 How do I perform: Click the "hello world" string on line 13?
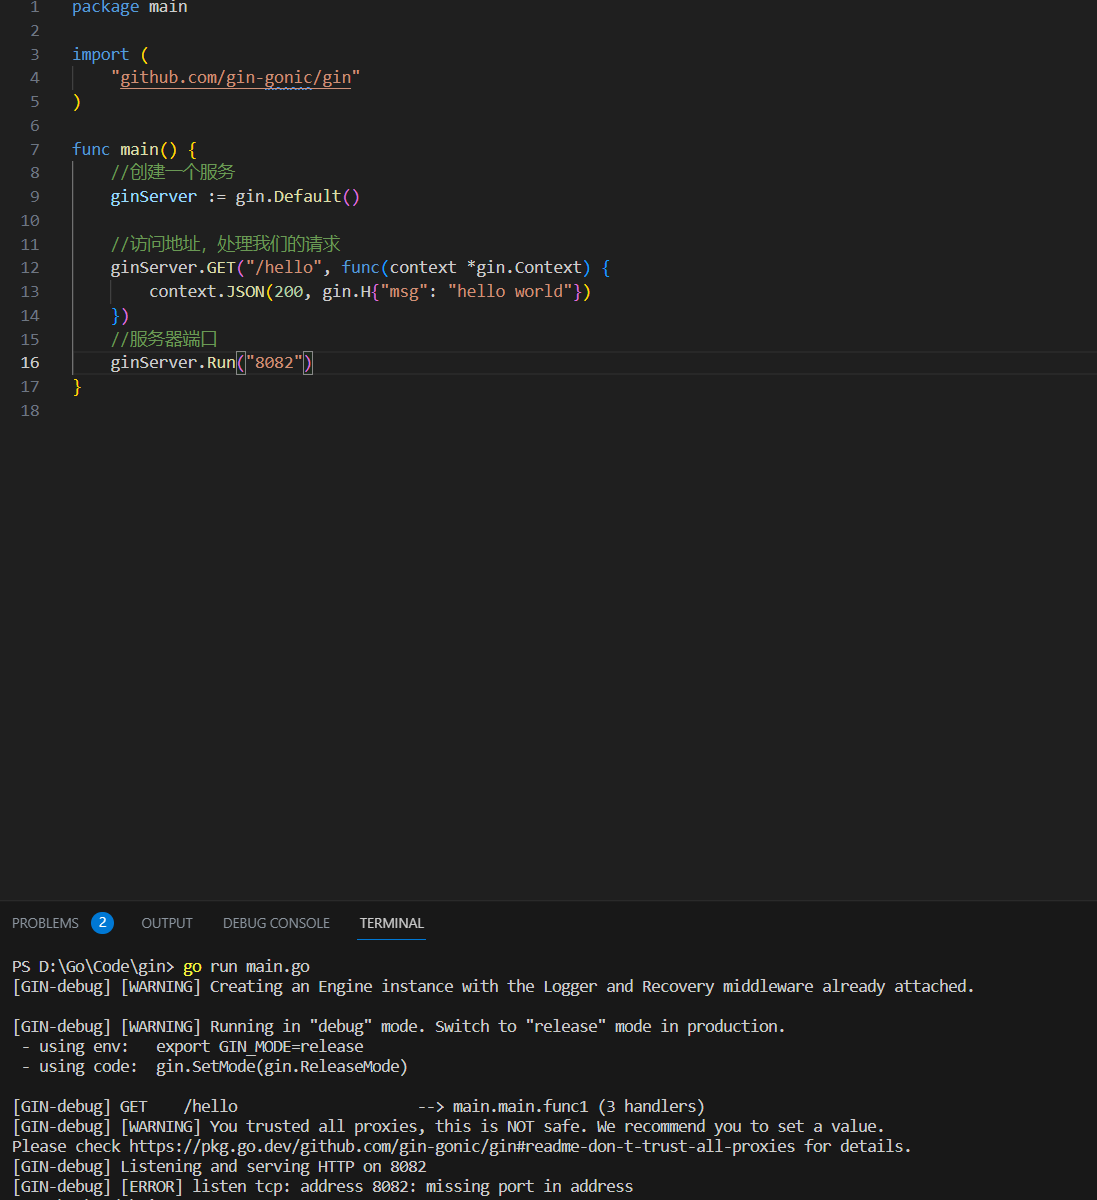point(511,292)
